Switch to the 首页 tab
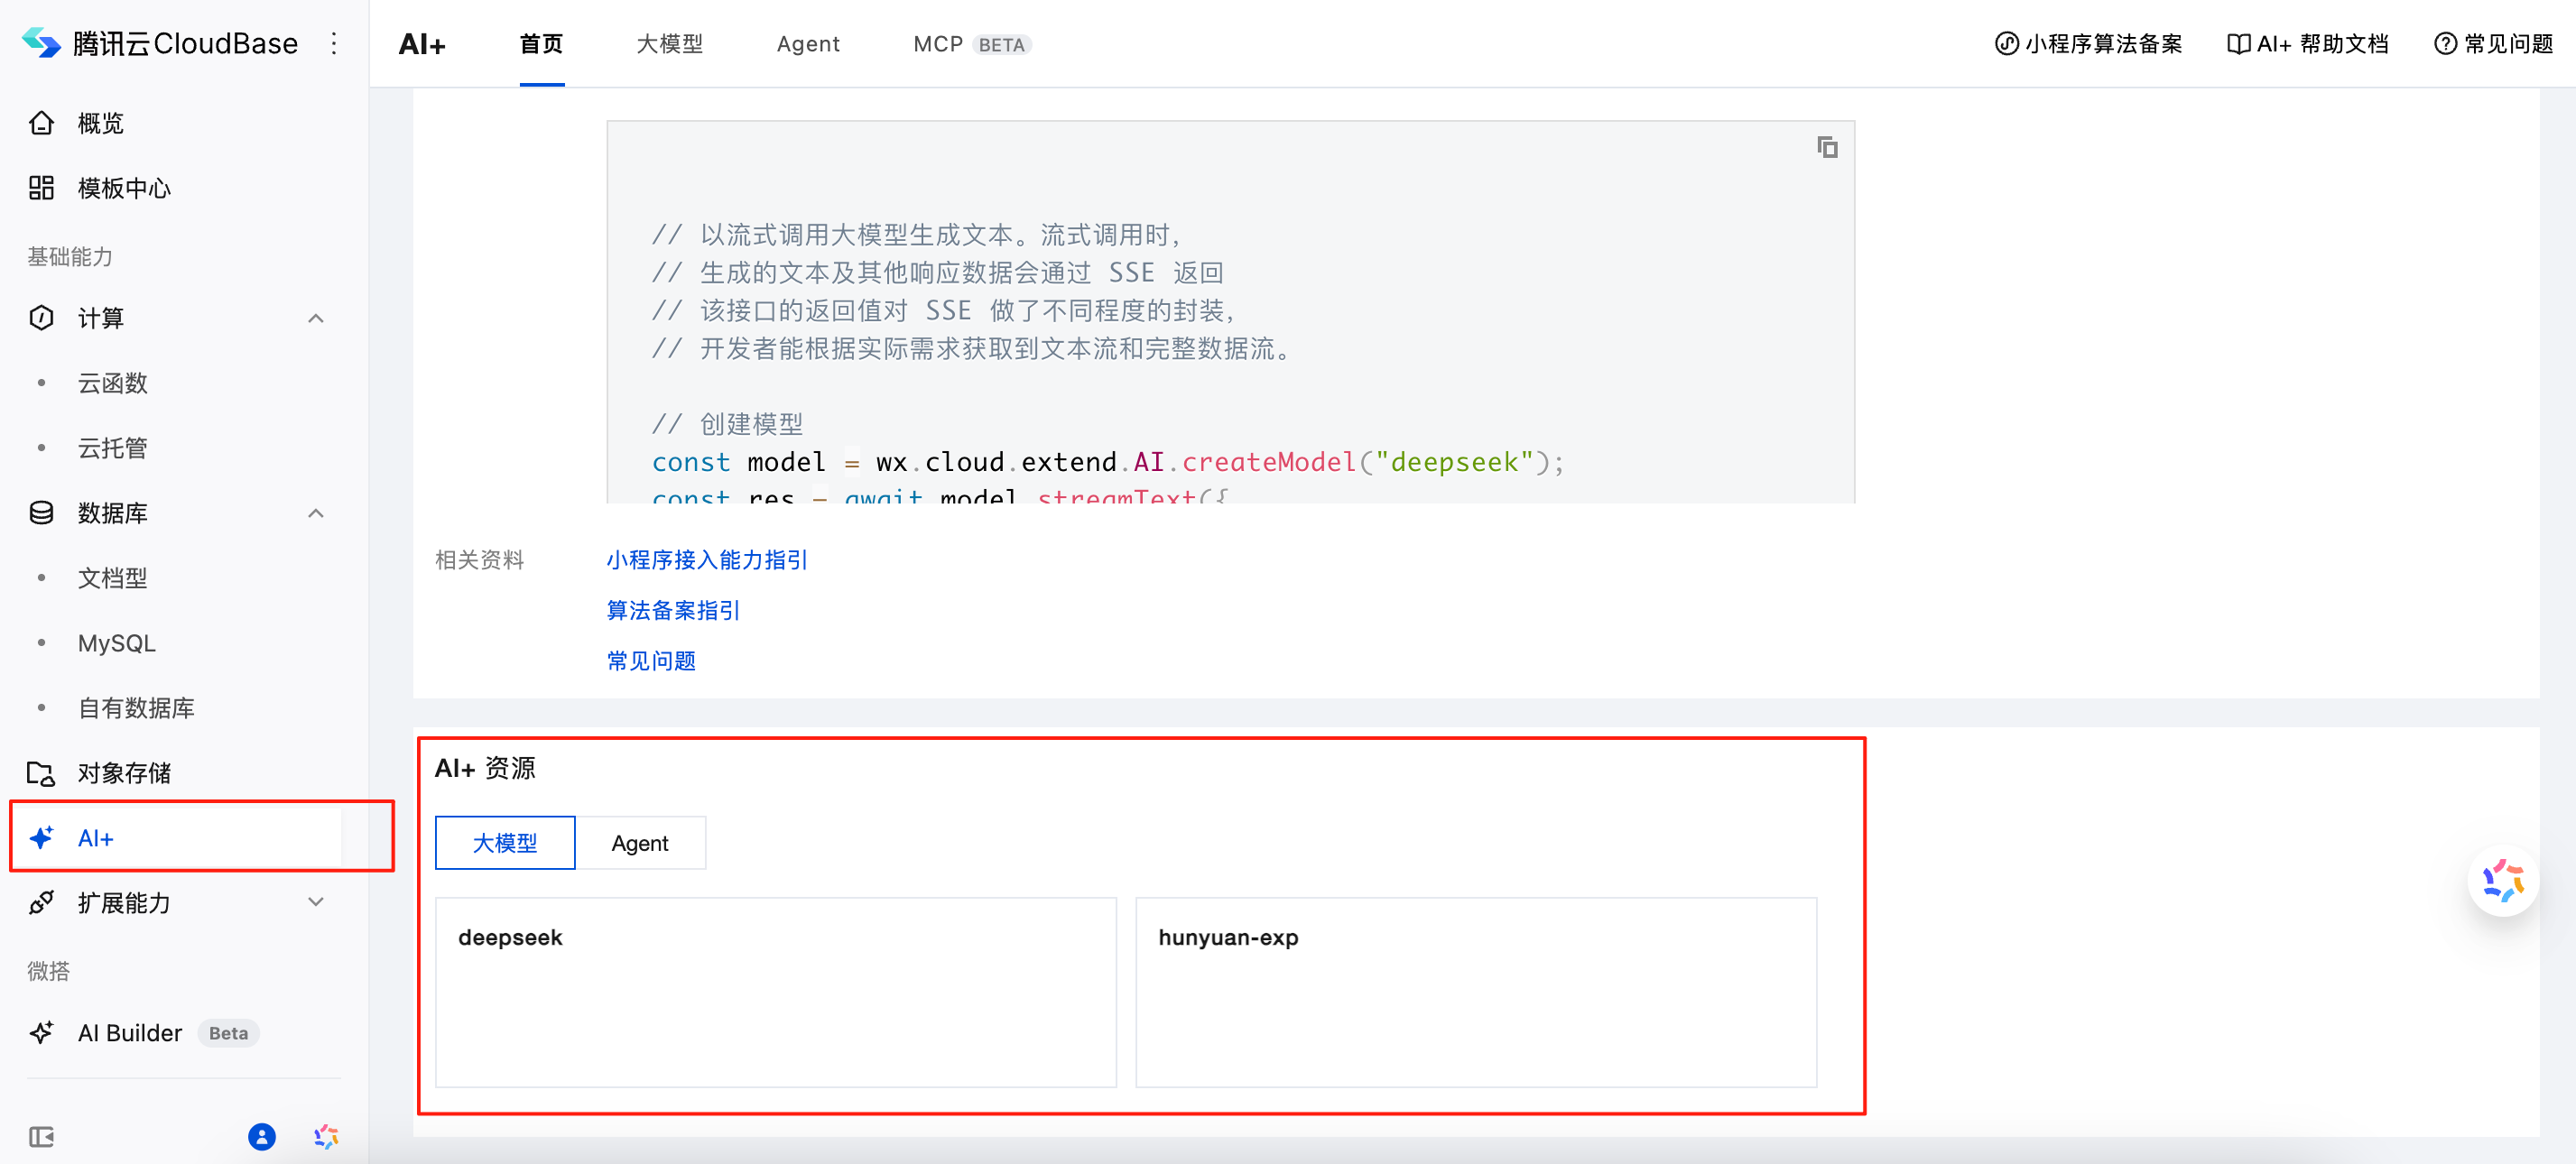 [x=542, y=44]
